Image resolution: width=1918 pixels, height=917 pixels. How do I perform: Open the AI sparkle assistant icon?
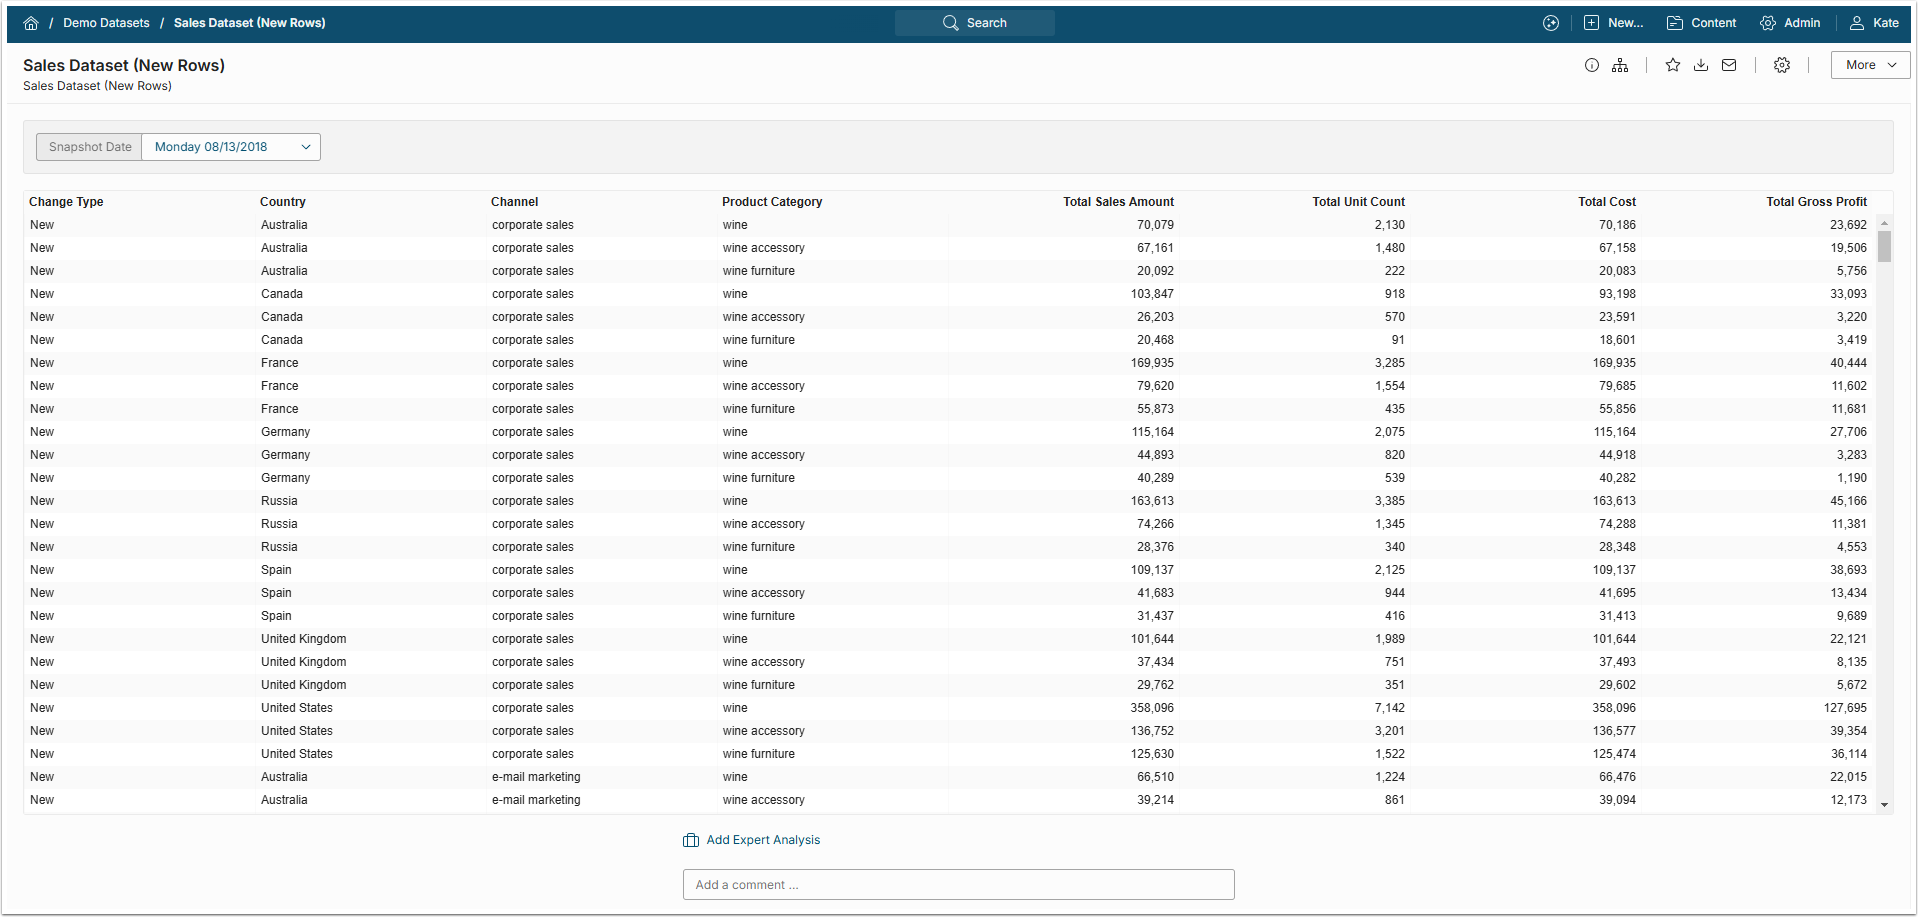[x=1550, y=23]
